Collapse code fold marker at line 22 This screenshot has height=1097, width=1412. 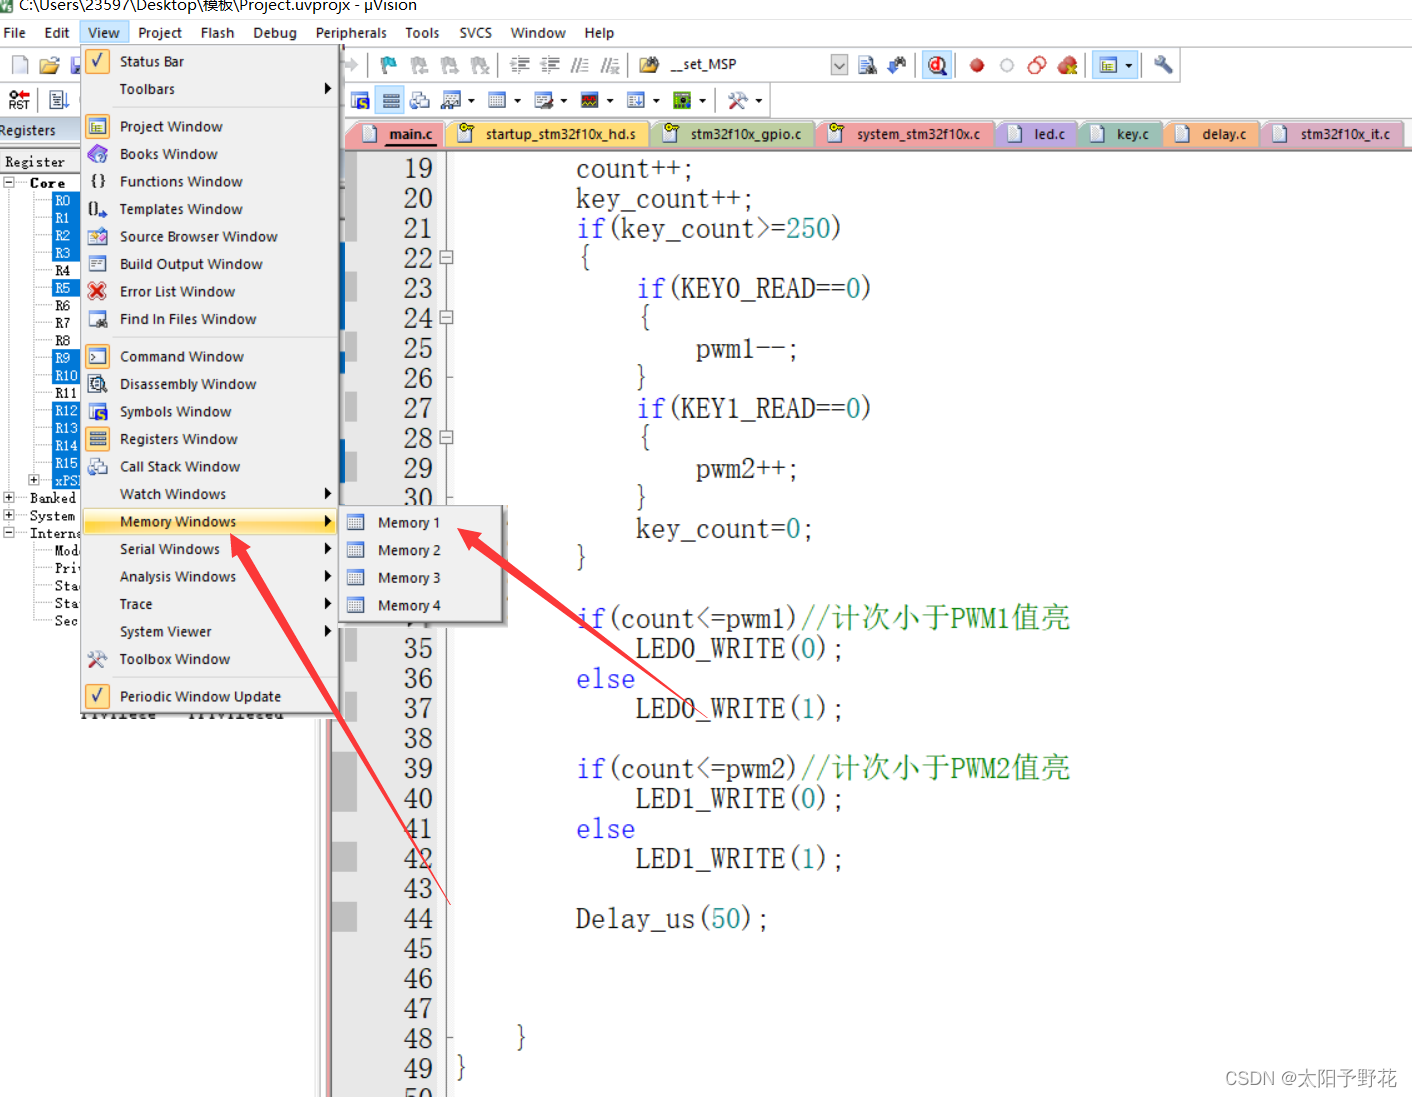point(447,257)
